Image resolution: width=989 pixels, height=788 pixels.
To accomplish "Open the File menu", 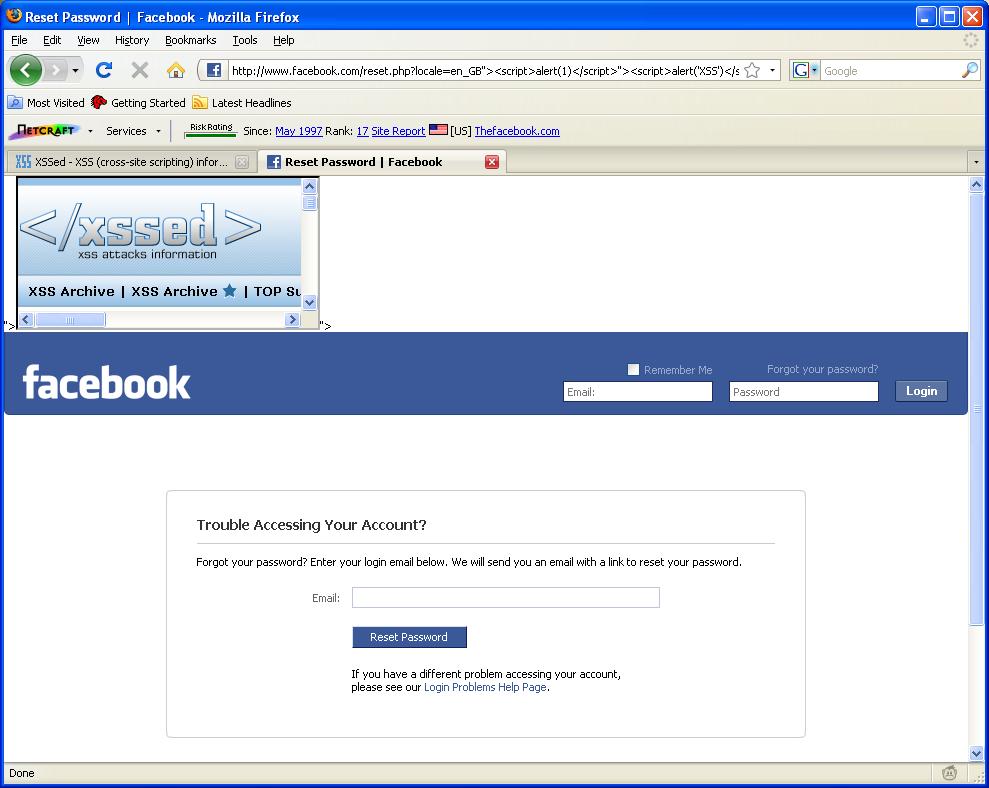I will [x=19, y=40].
